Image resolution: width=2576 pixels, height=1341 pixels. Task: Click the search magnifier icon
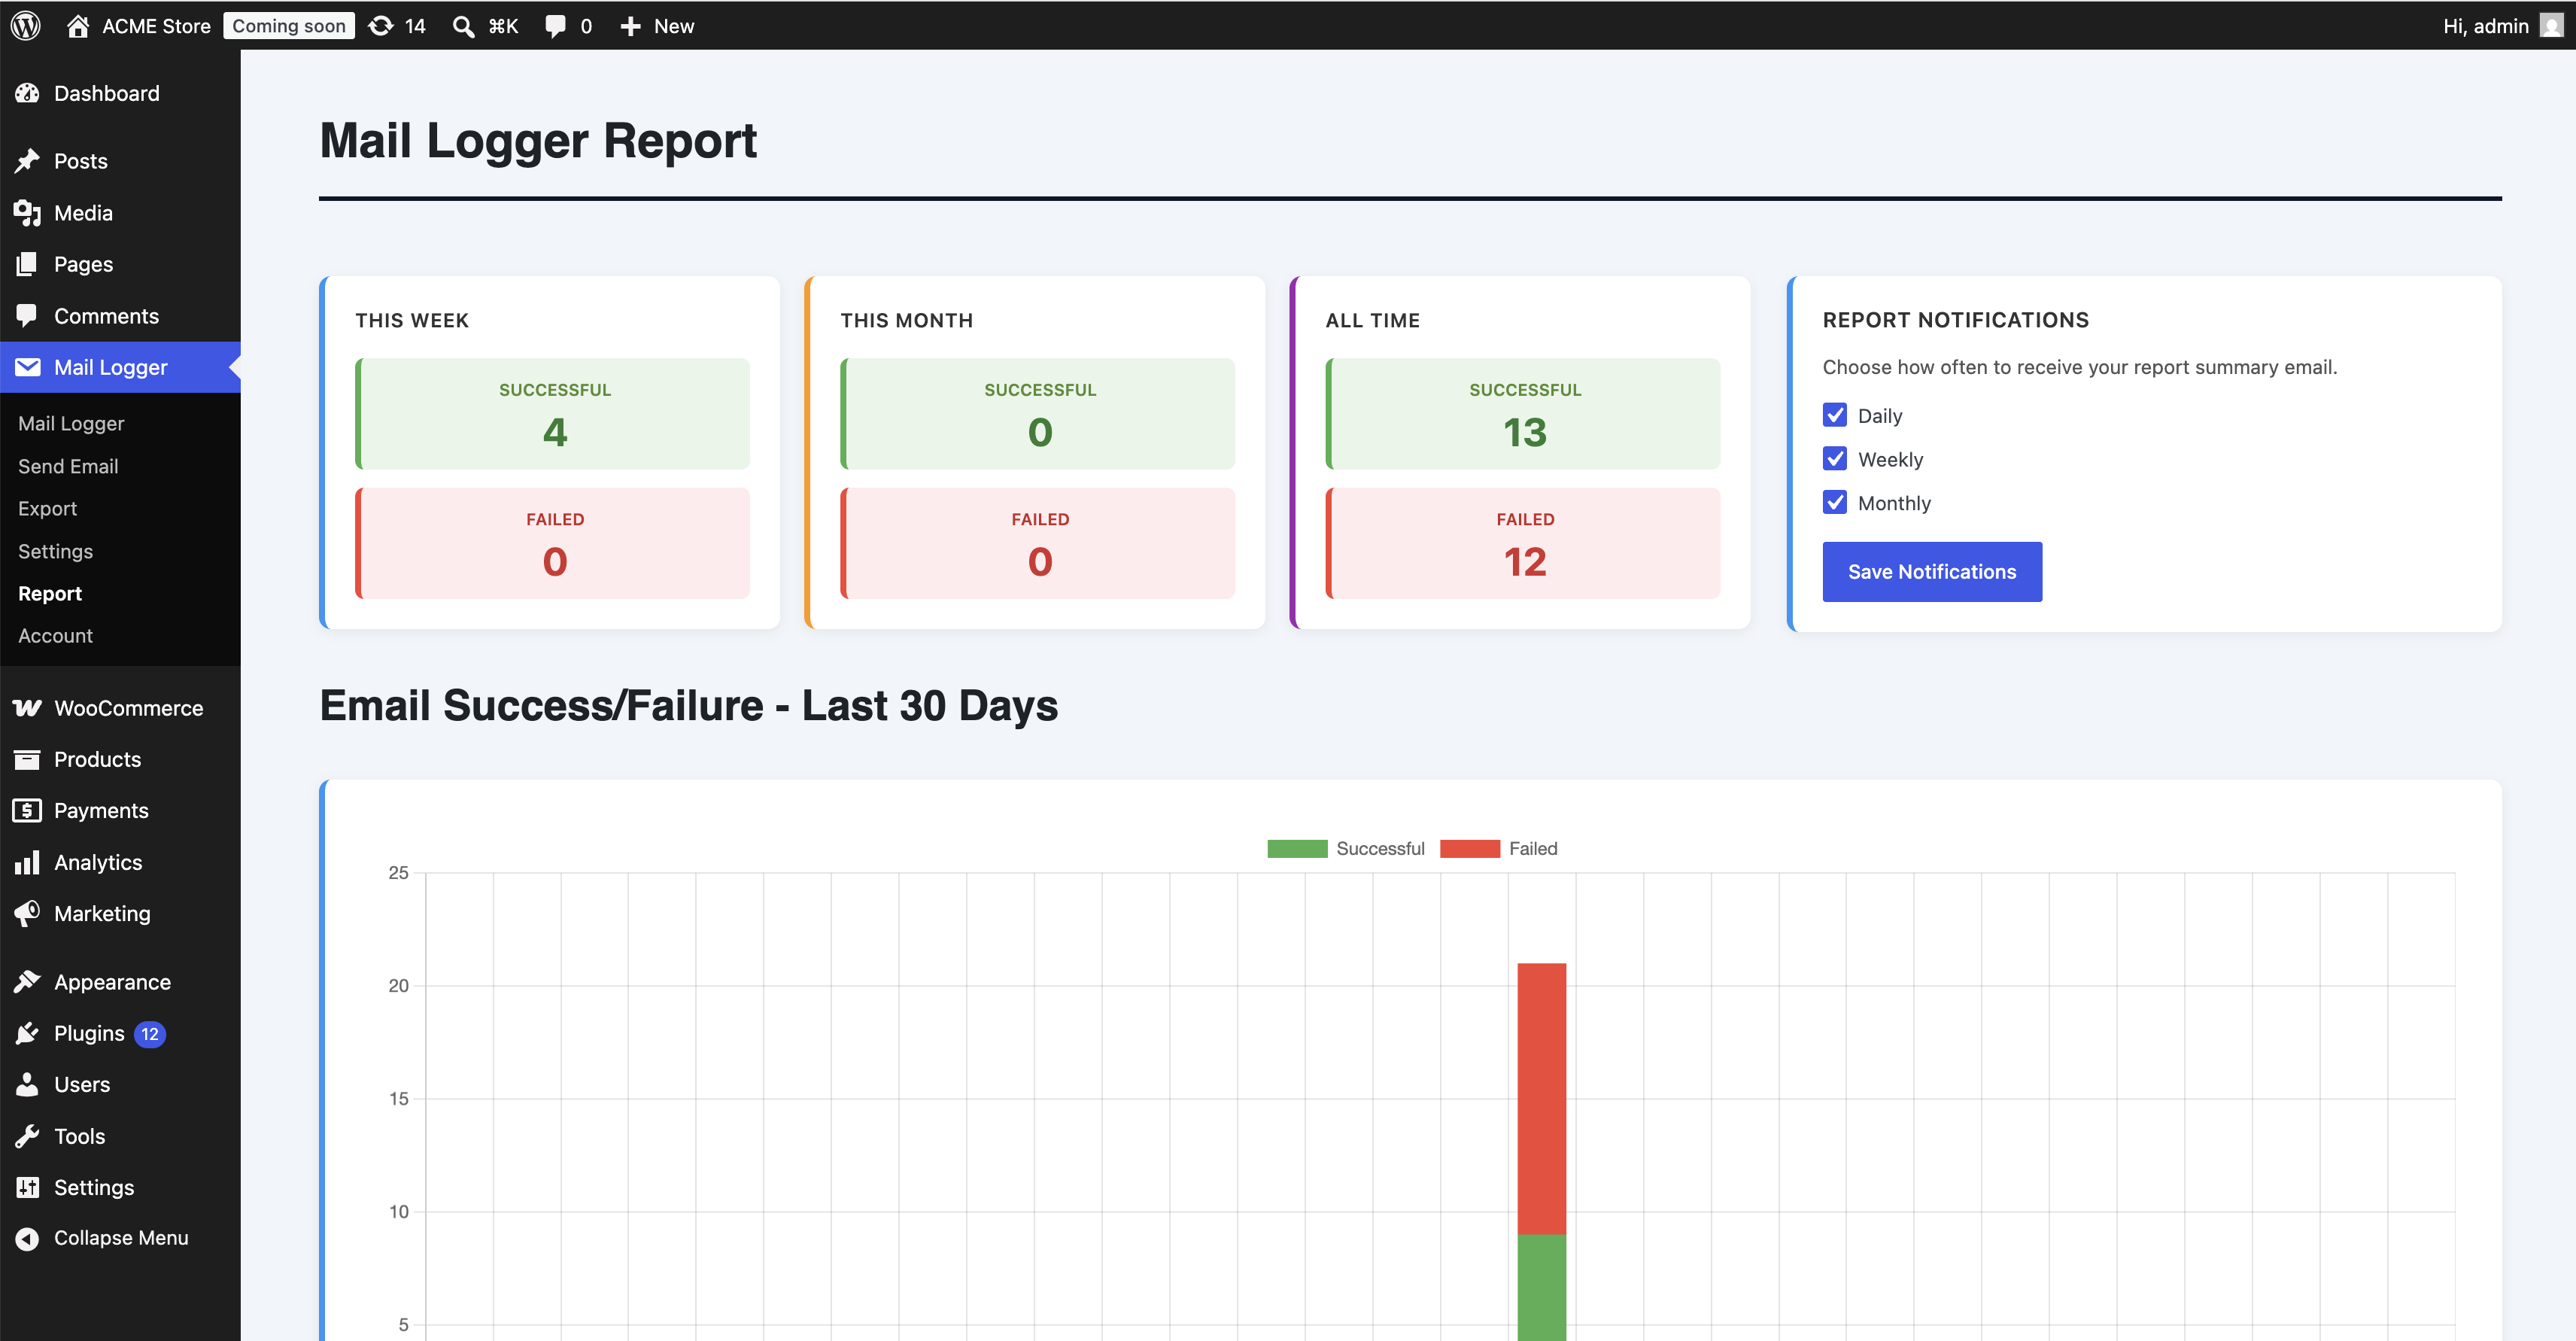click(x=463, y=26)
